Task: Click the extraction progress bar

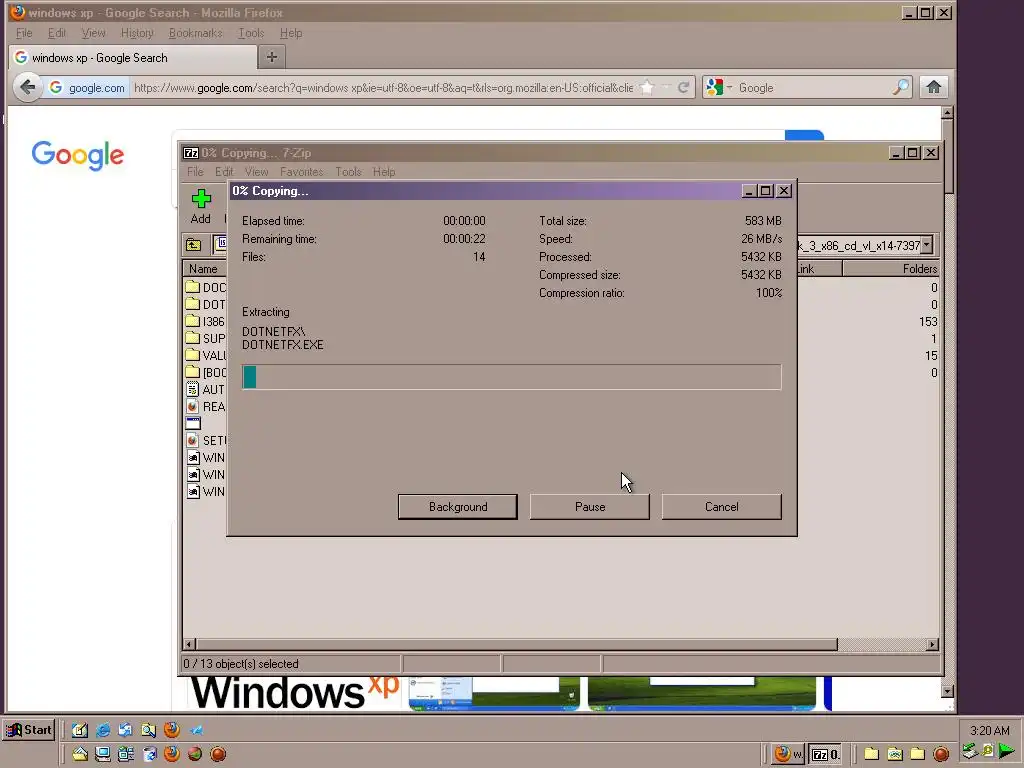Action: click(x=511, y=377)
